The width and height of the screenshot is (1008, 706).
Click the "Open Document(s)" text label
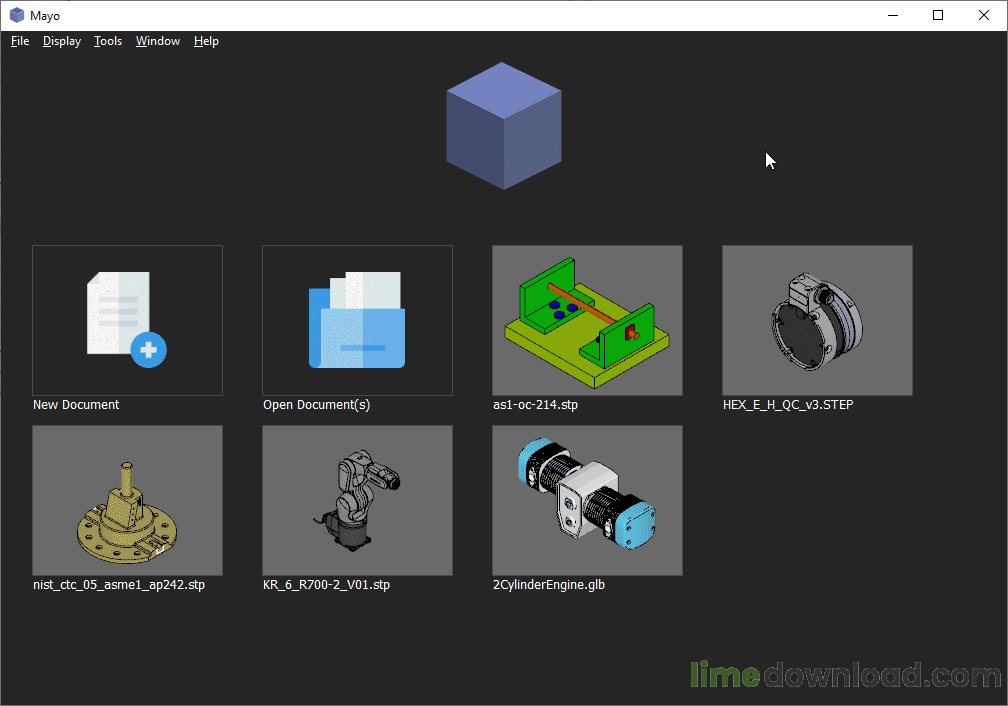click(x=316, y=405)
